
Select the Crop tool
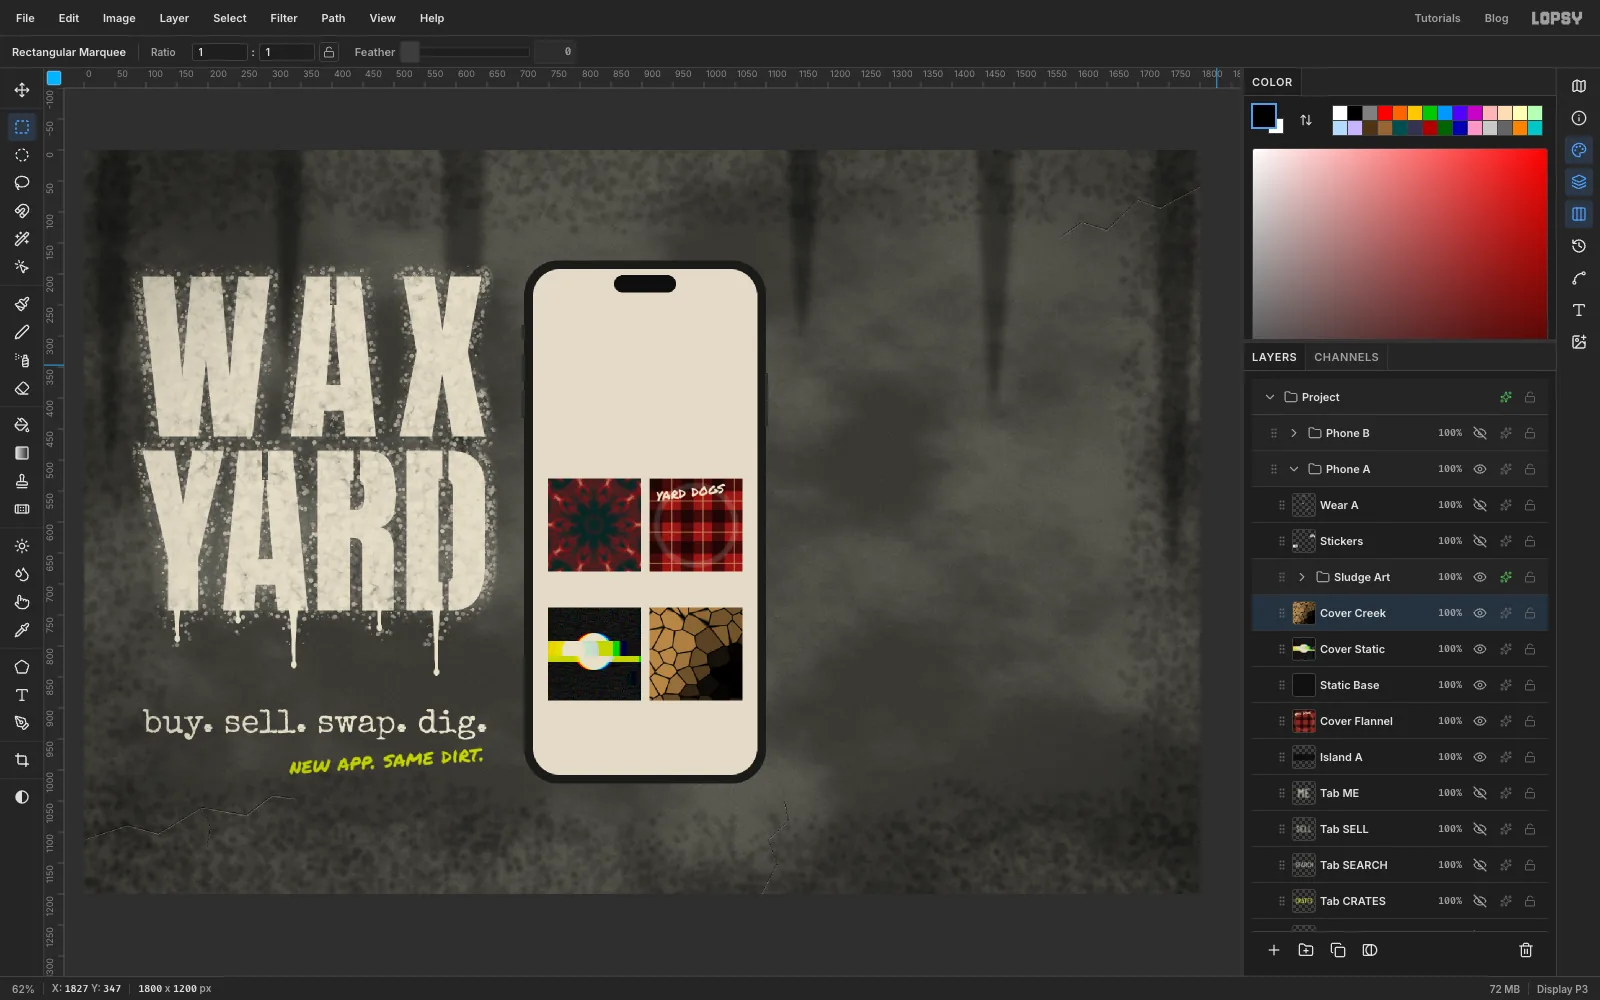22,760
